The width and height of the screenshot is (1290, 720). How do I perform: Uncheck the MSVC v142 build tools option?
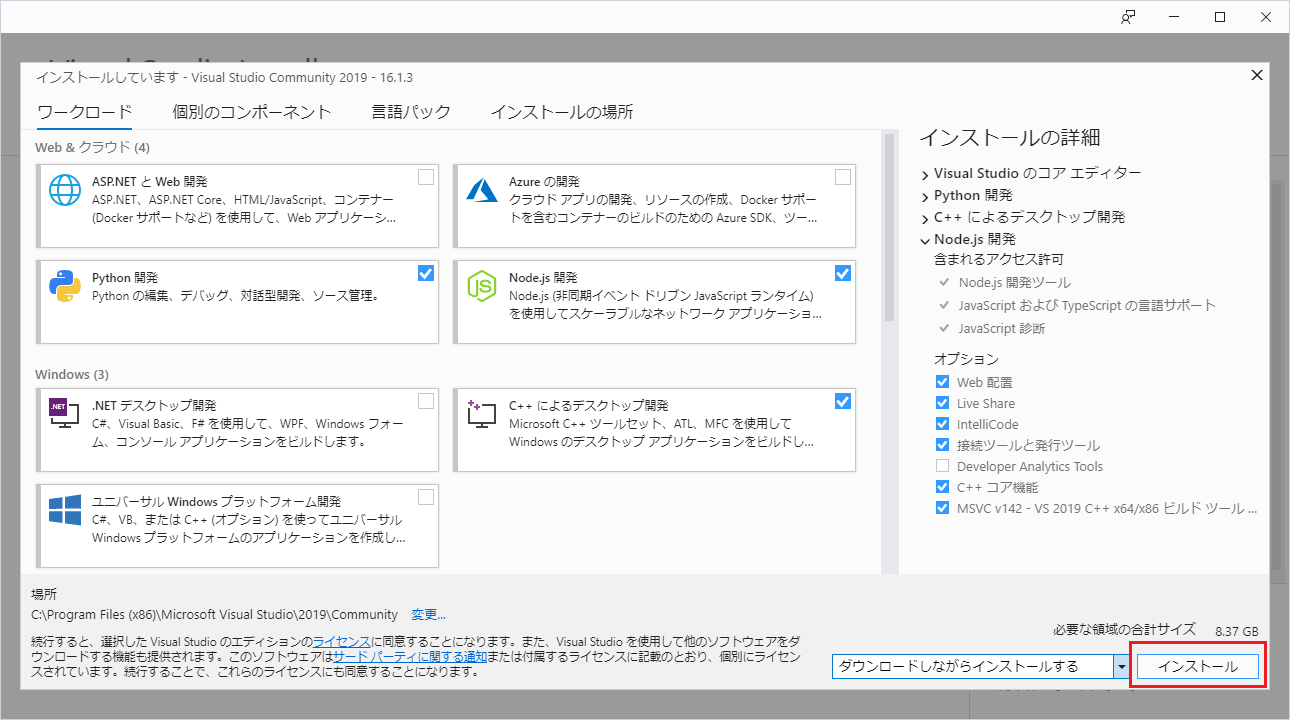tap(942, 508)
